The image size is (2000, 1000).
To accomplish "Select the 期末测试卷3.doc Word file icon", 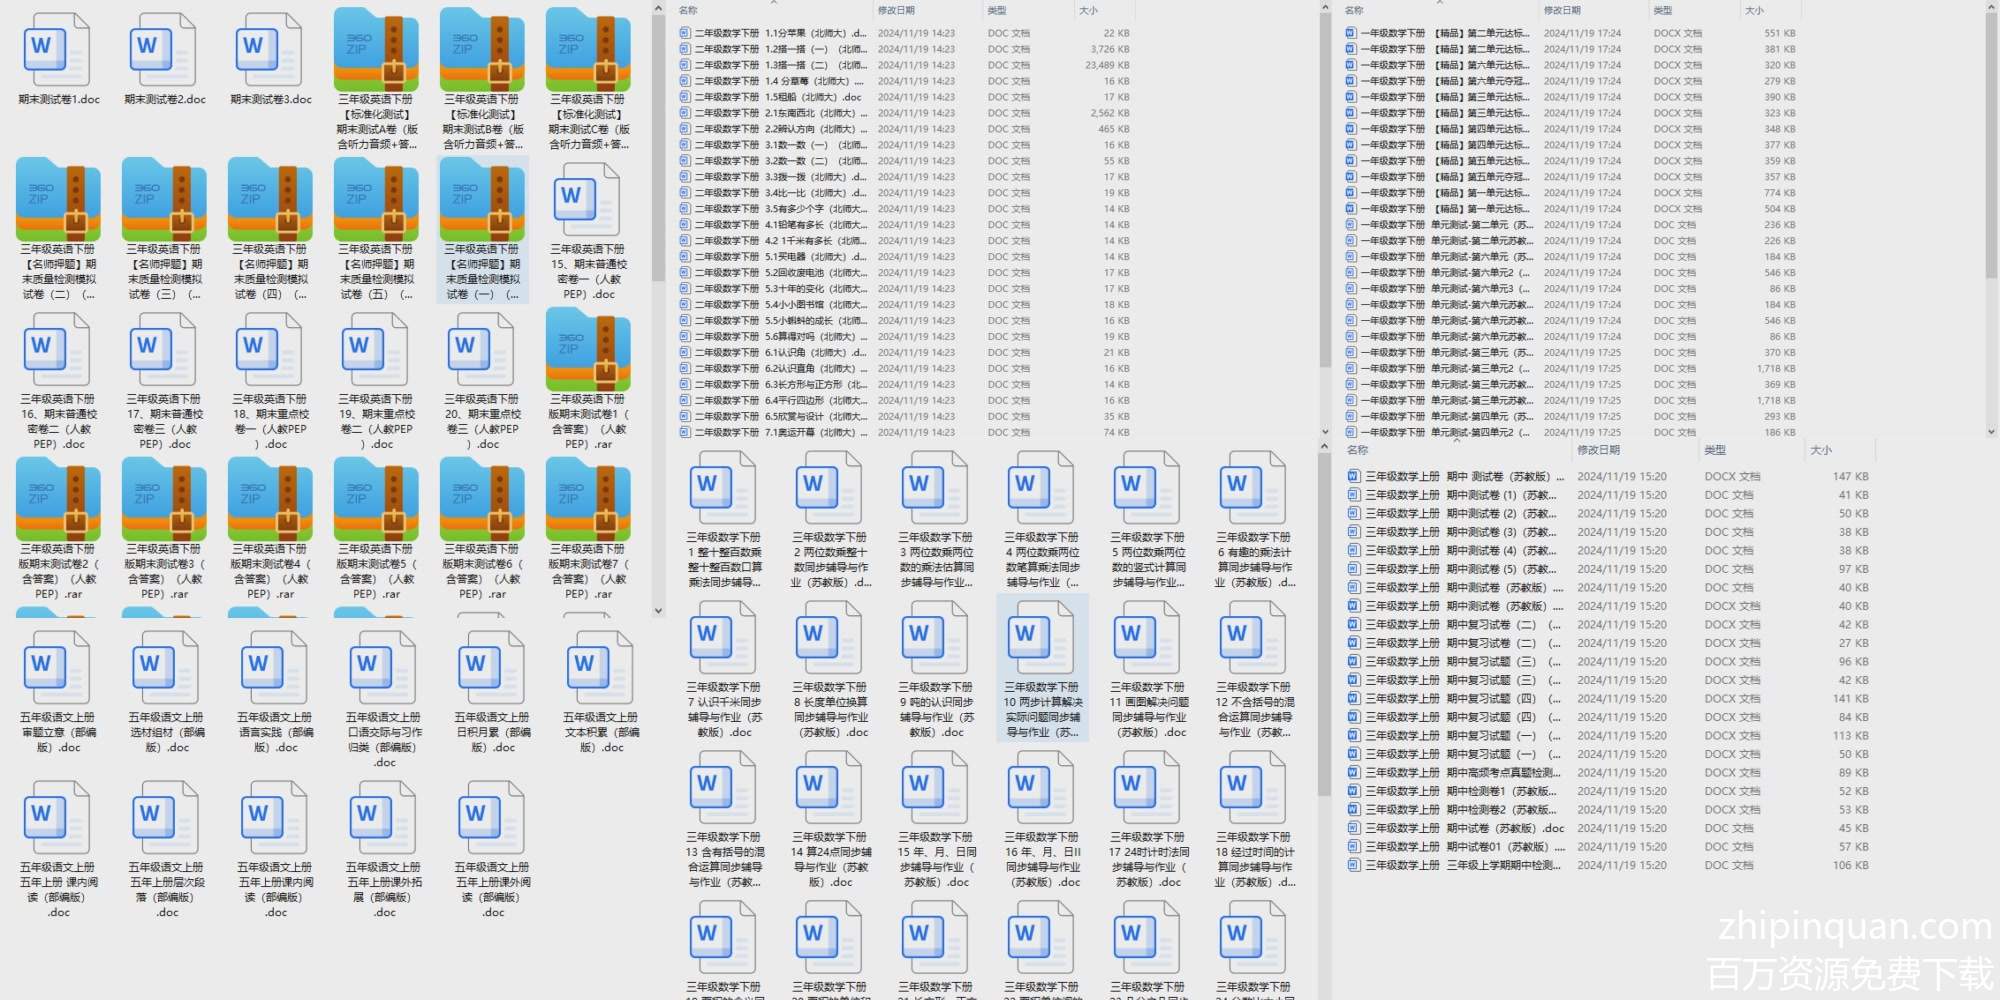I will click(x=269, y=50).
